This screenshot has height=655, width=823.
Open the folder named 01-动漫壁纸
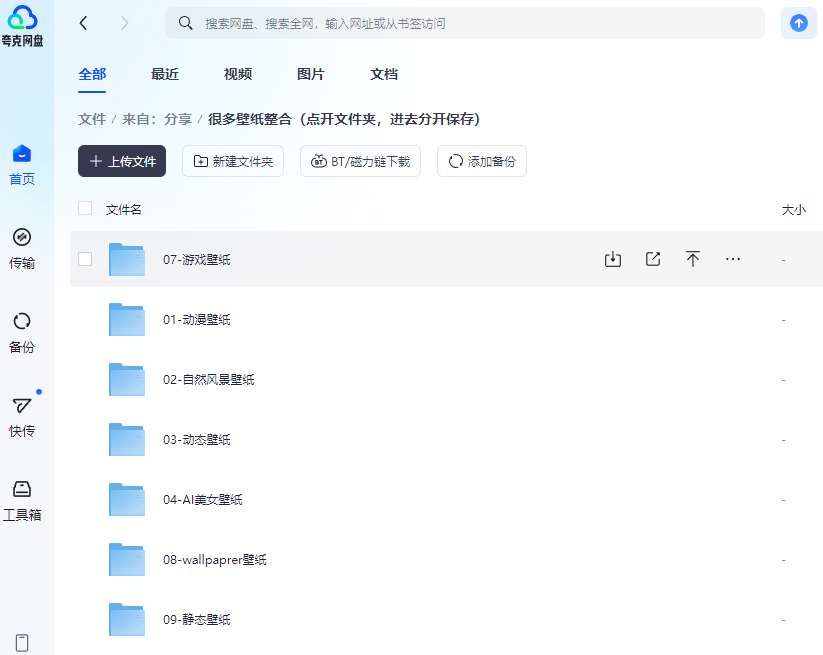click(x=197, y=320)
